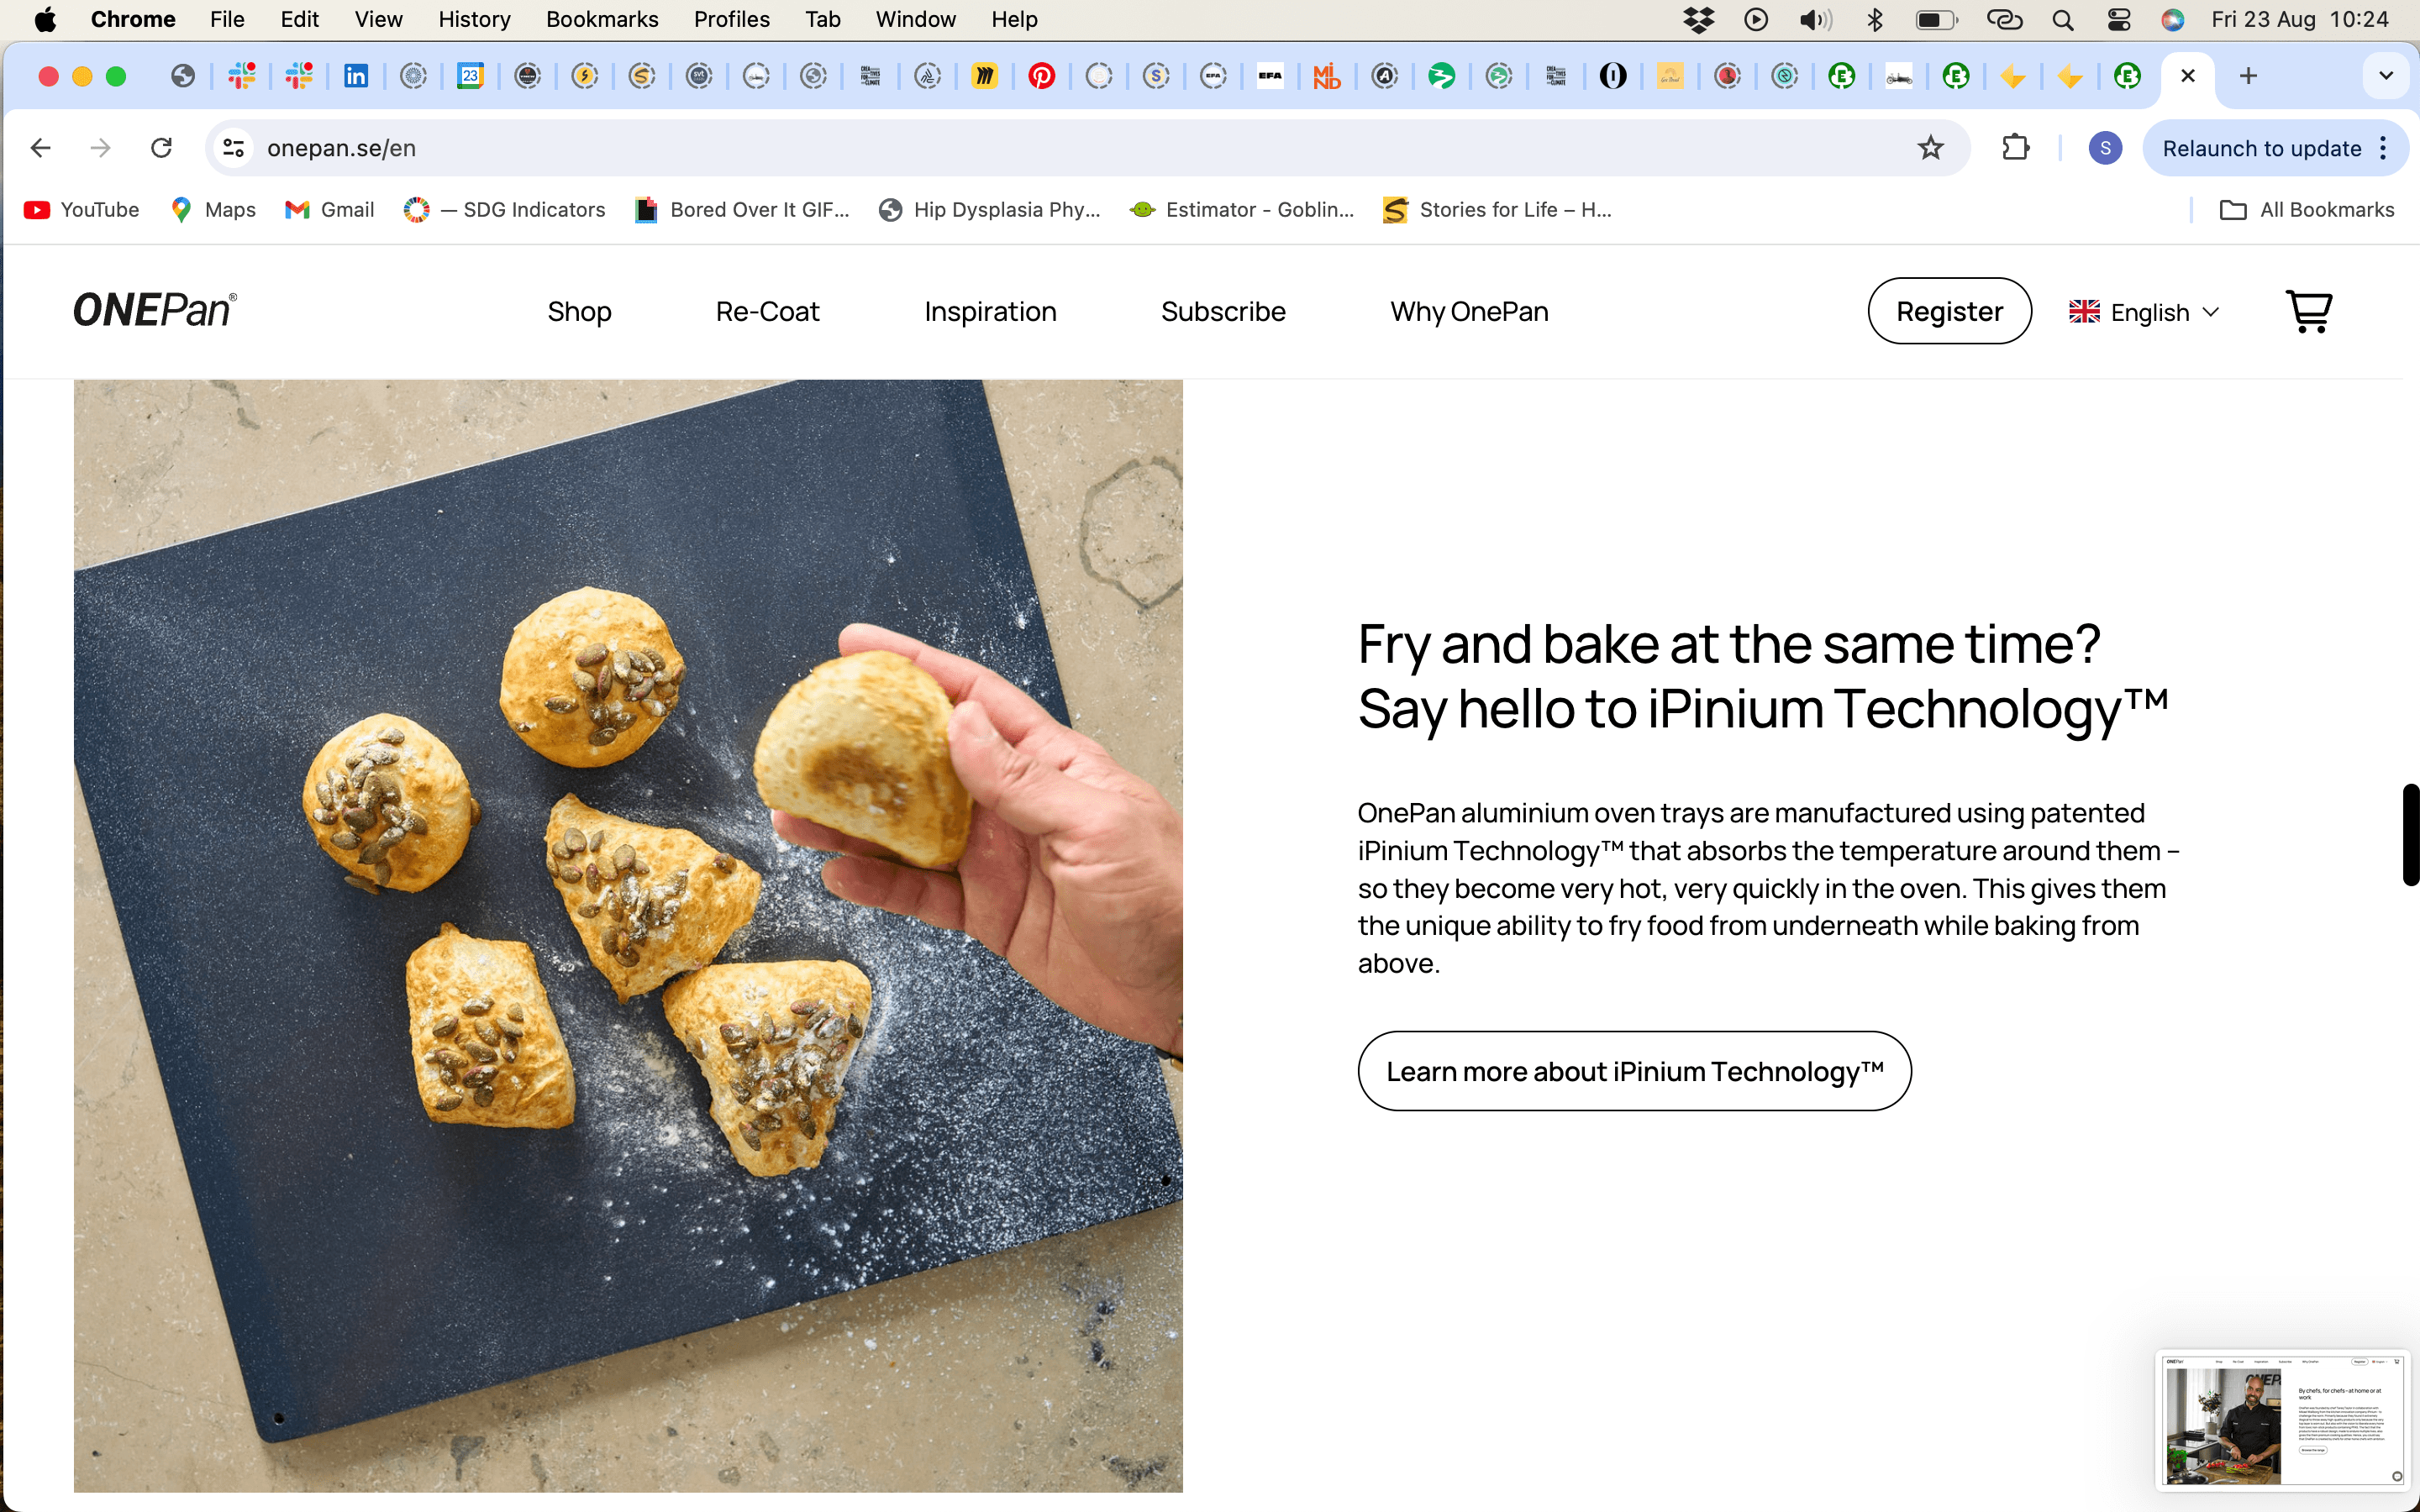Switch to the Miro tab

[985, 76]
